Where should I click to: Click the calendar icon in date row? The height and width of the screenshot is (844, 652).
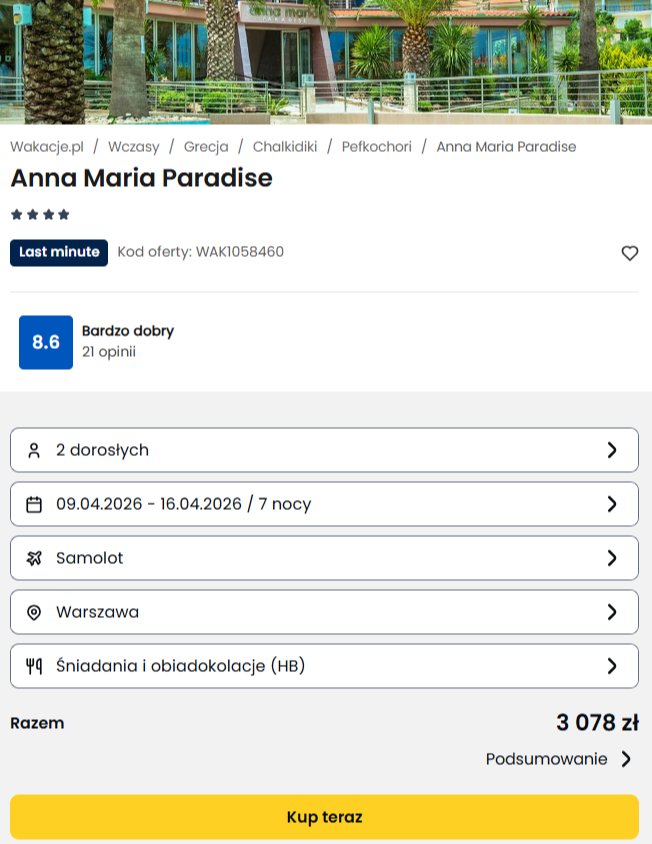click(34, 504)
